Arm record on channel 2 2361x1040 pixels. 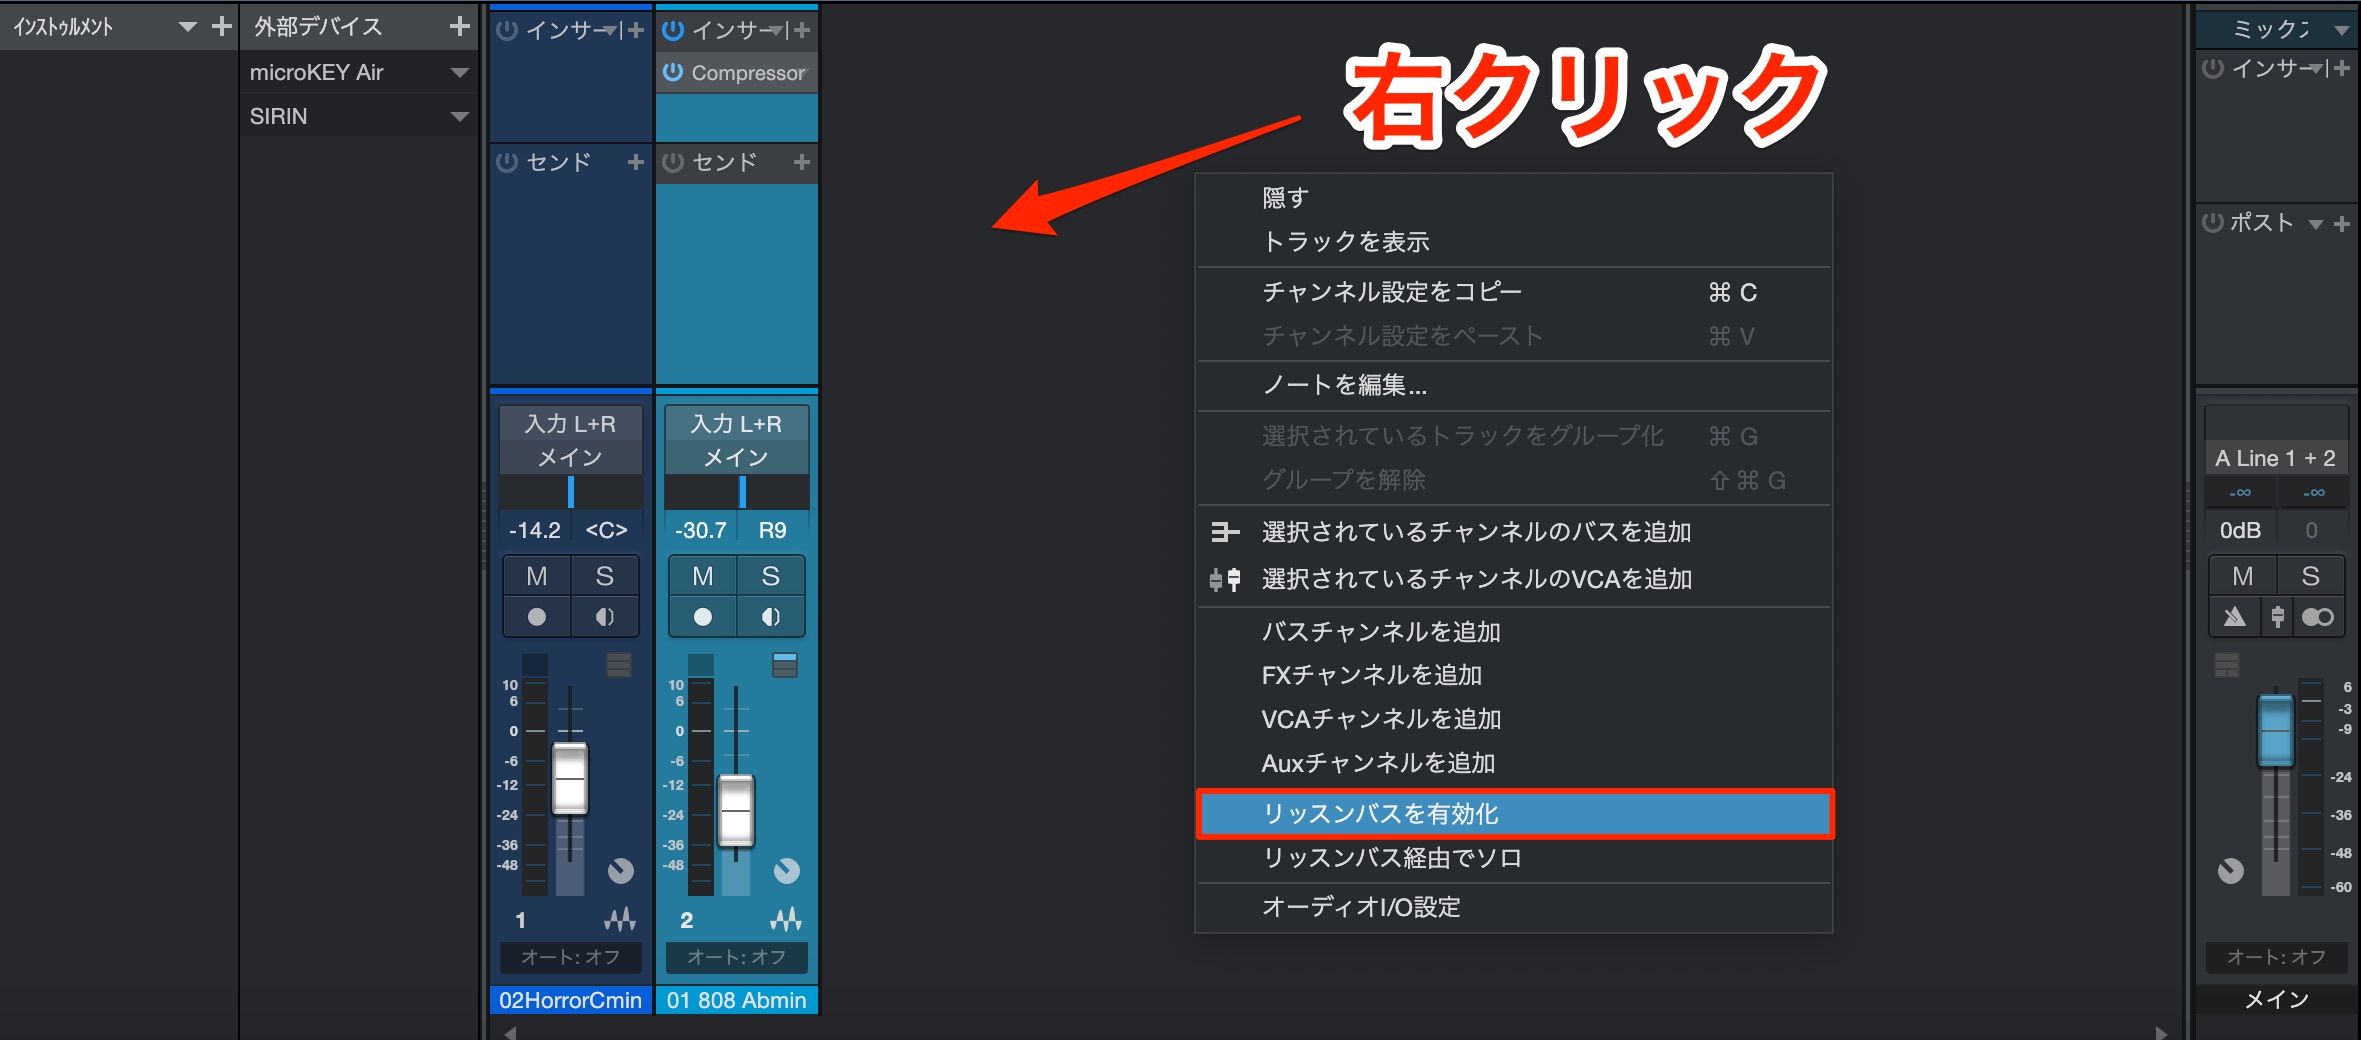tap(703, 617)
